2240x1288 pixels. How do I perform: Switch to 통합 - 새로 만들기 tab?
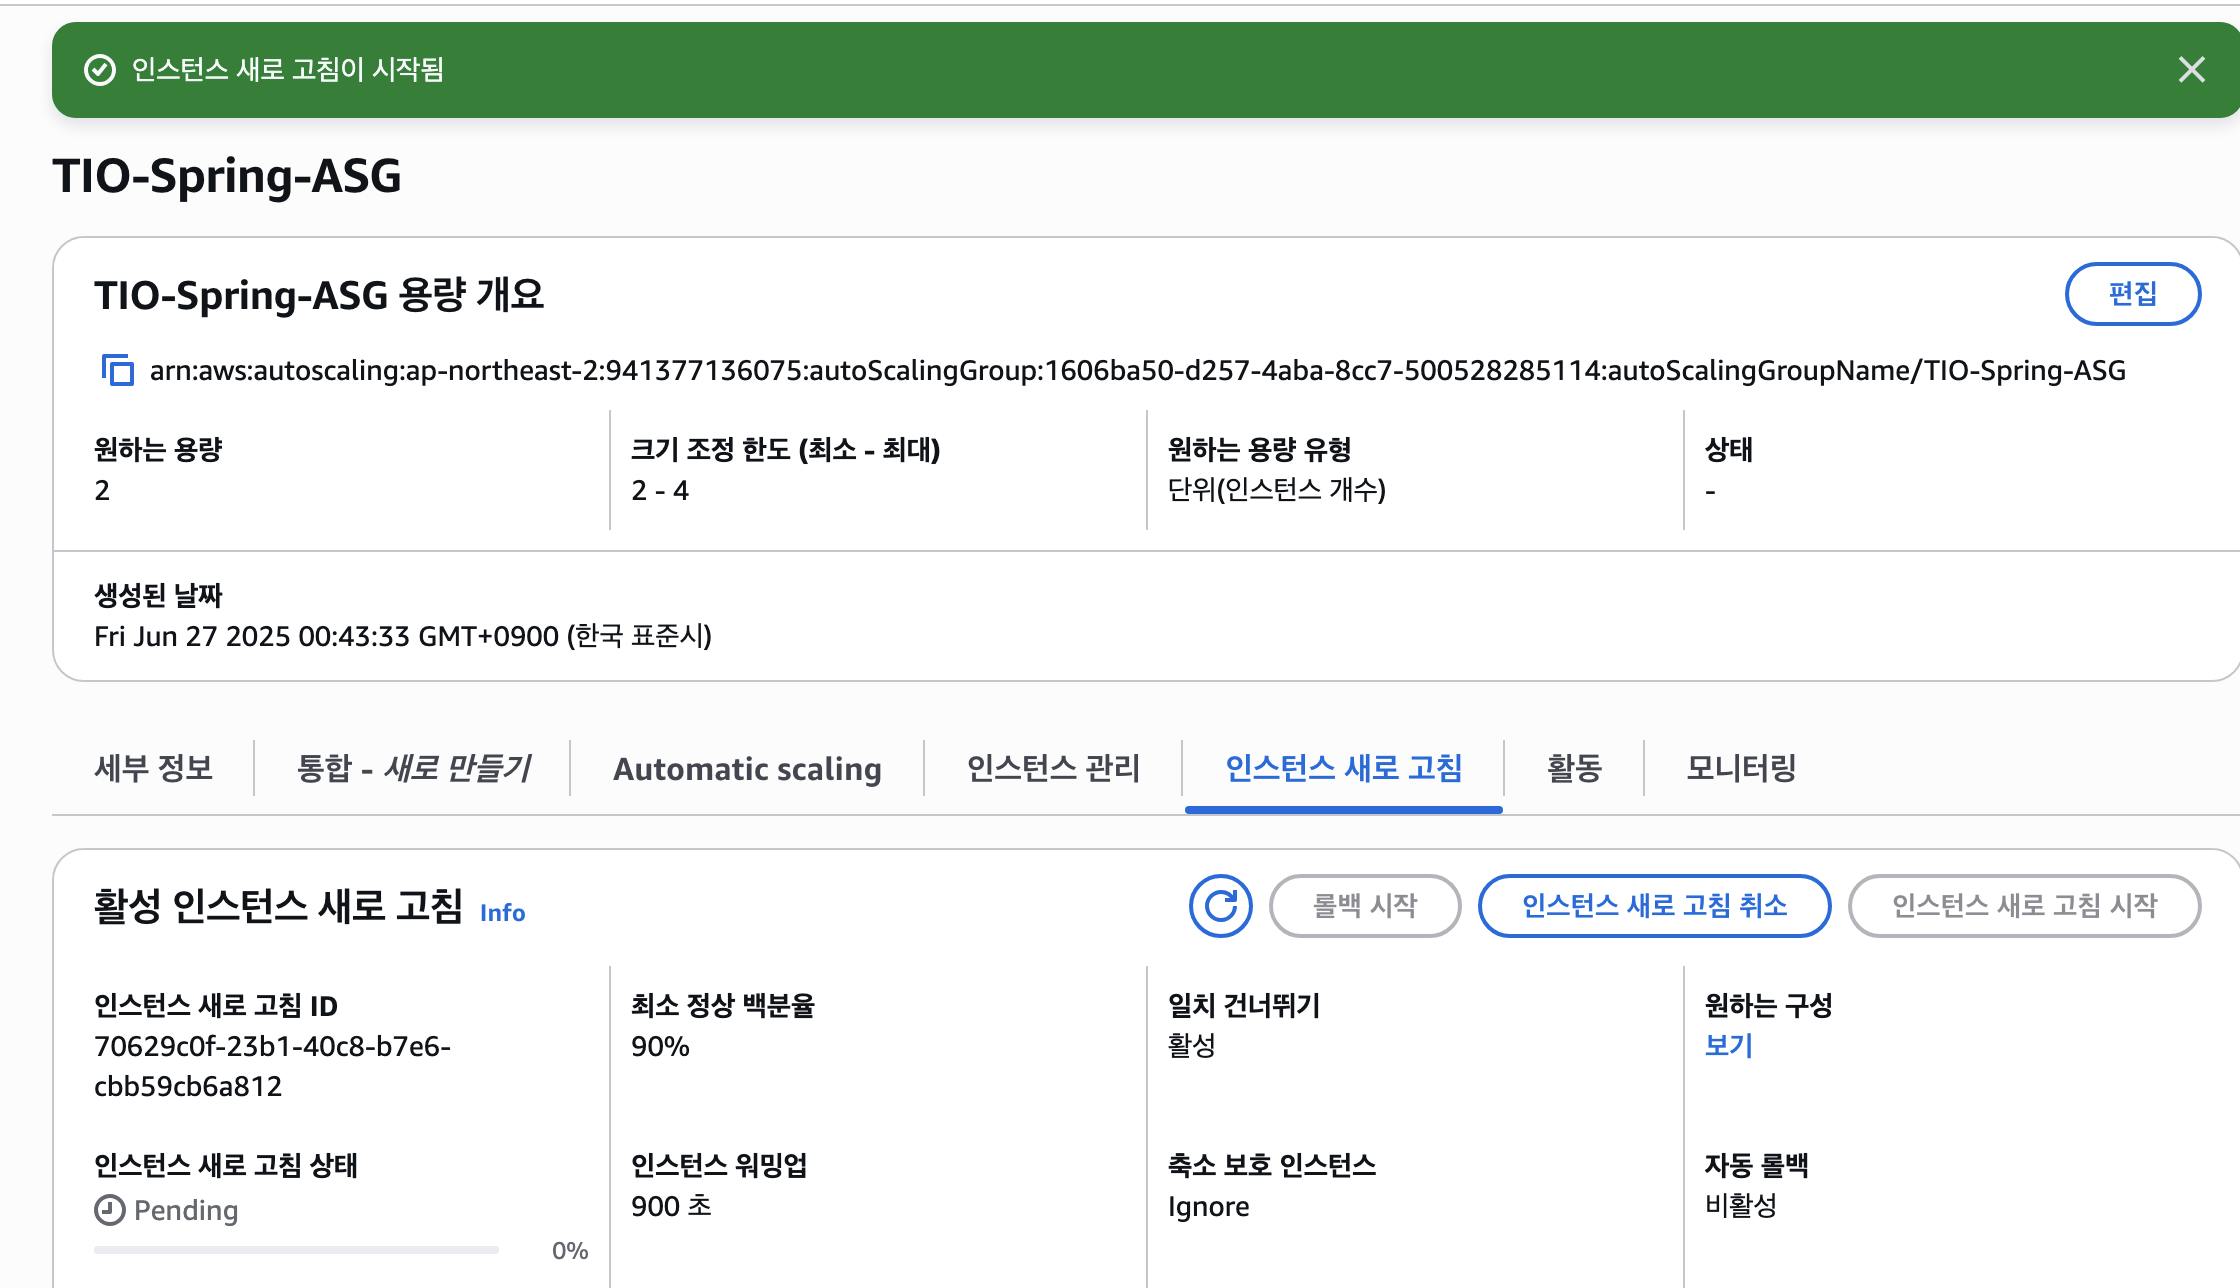pos(413,768)
